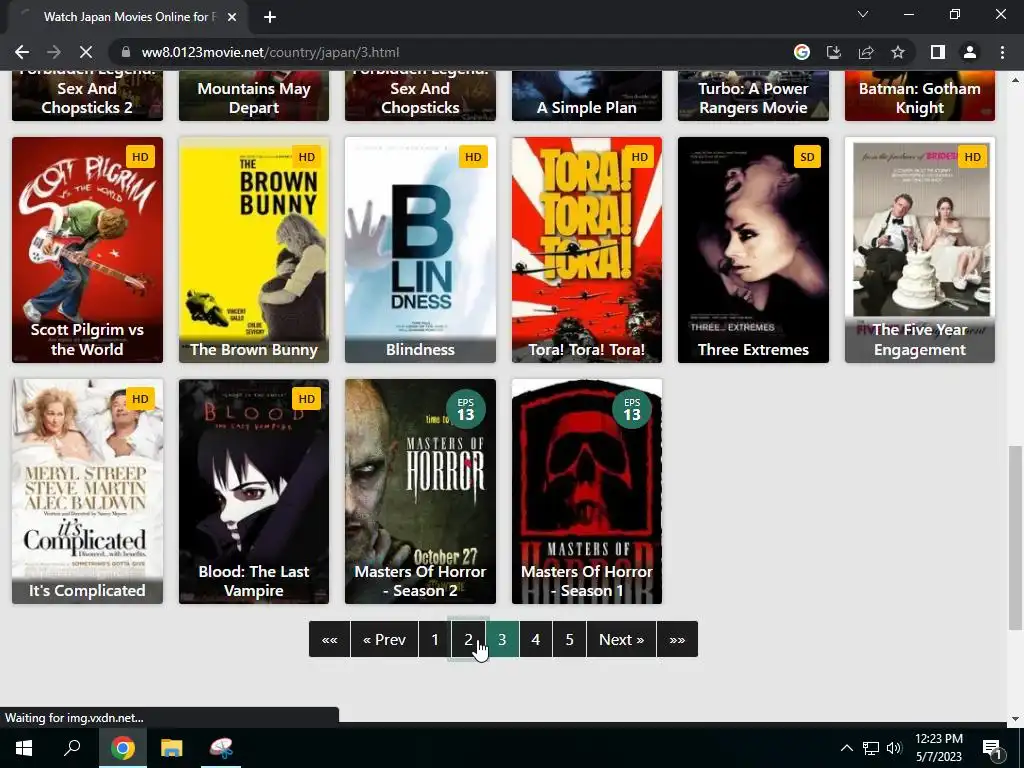The height and width of the screenshot is (768, 1024).
Task: Open Scott Pilgrim vs the World poster
Action: 88,249
